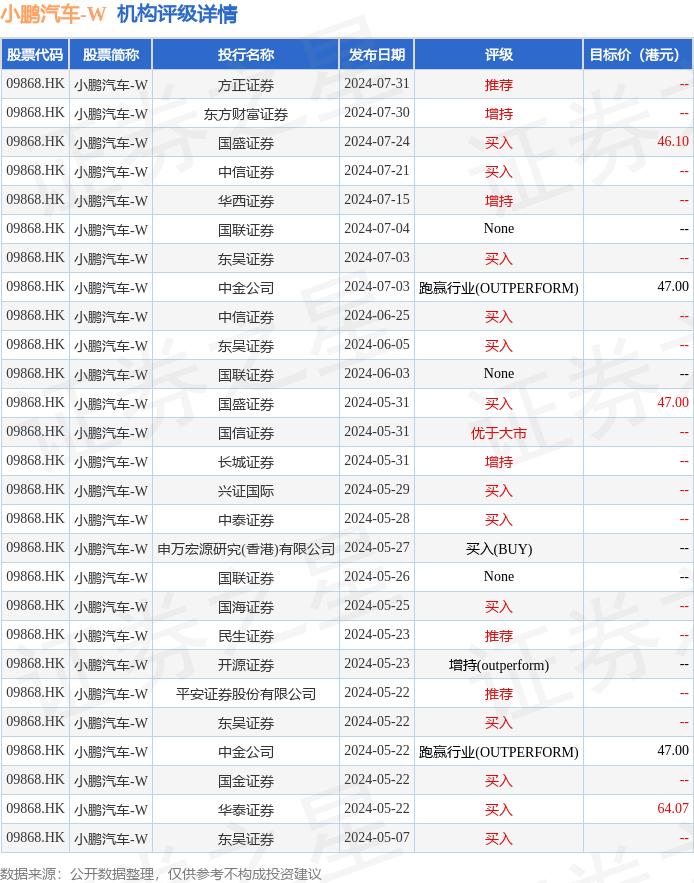694x883 pixels.
Task: Click 方正证券 in the 2024-07-31 row
Action: (x=246, y=84)
